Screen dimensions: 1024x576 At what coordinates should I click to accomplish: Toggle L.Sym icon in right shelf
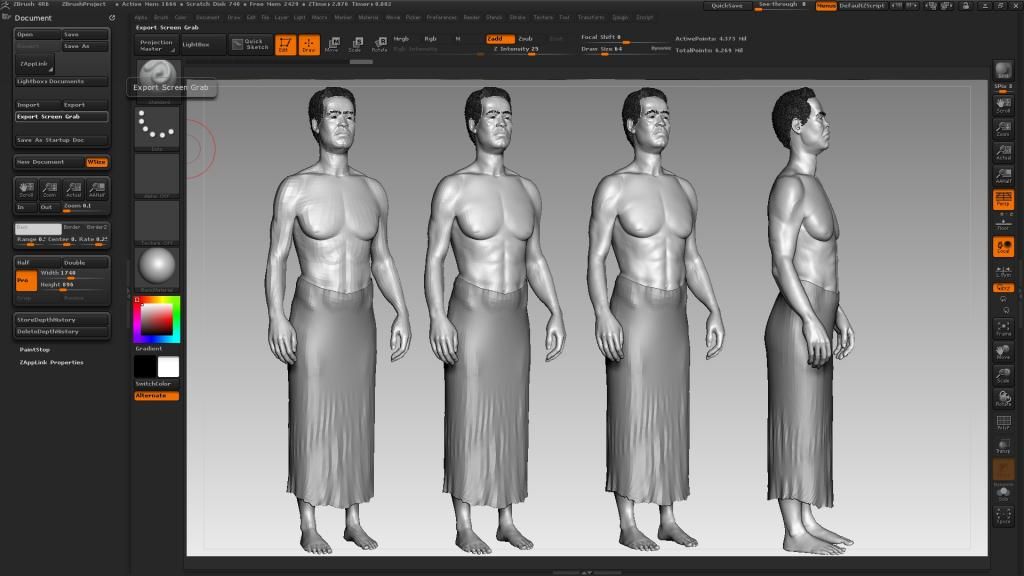point(1003,271)
